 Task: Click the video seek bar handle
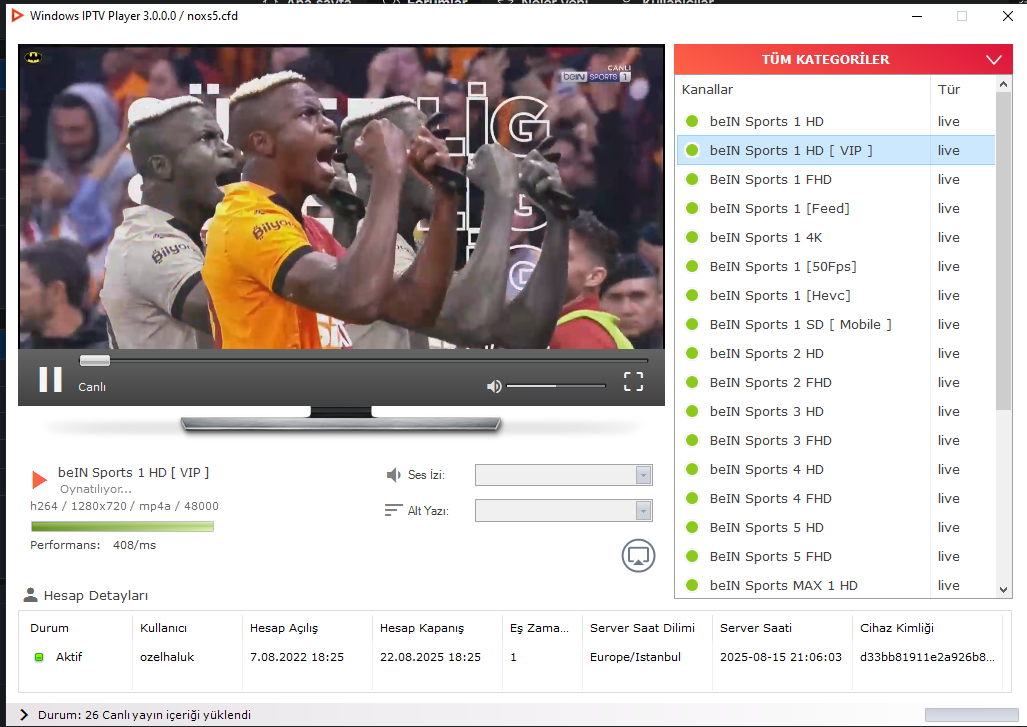[x=95, y=360]
